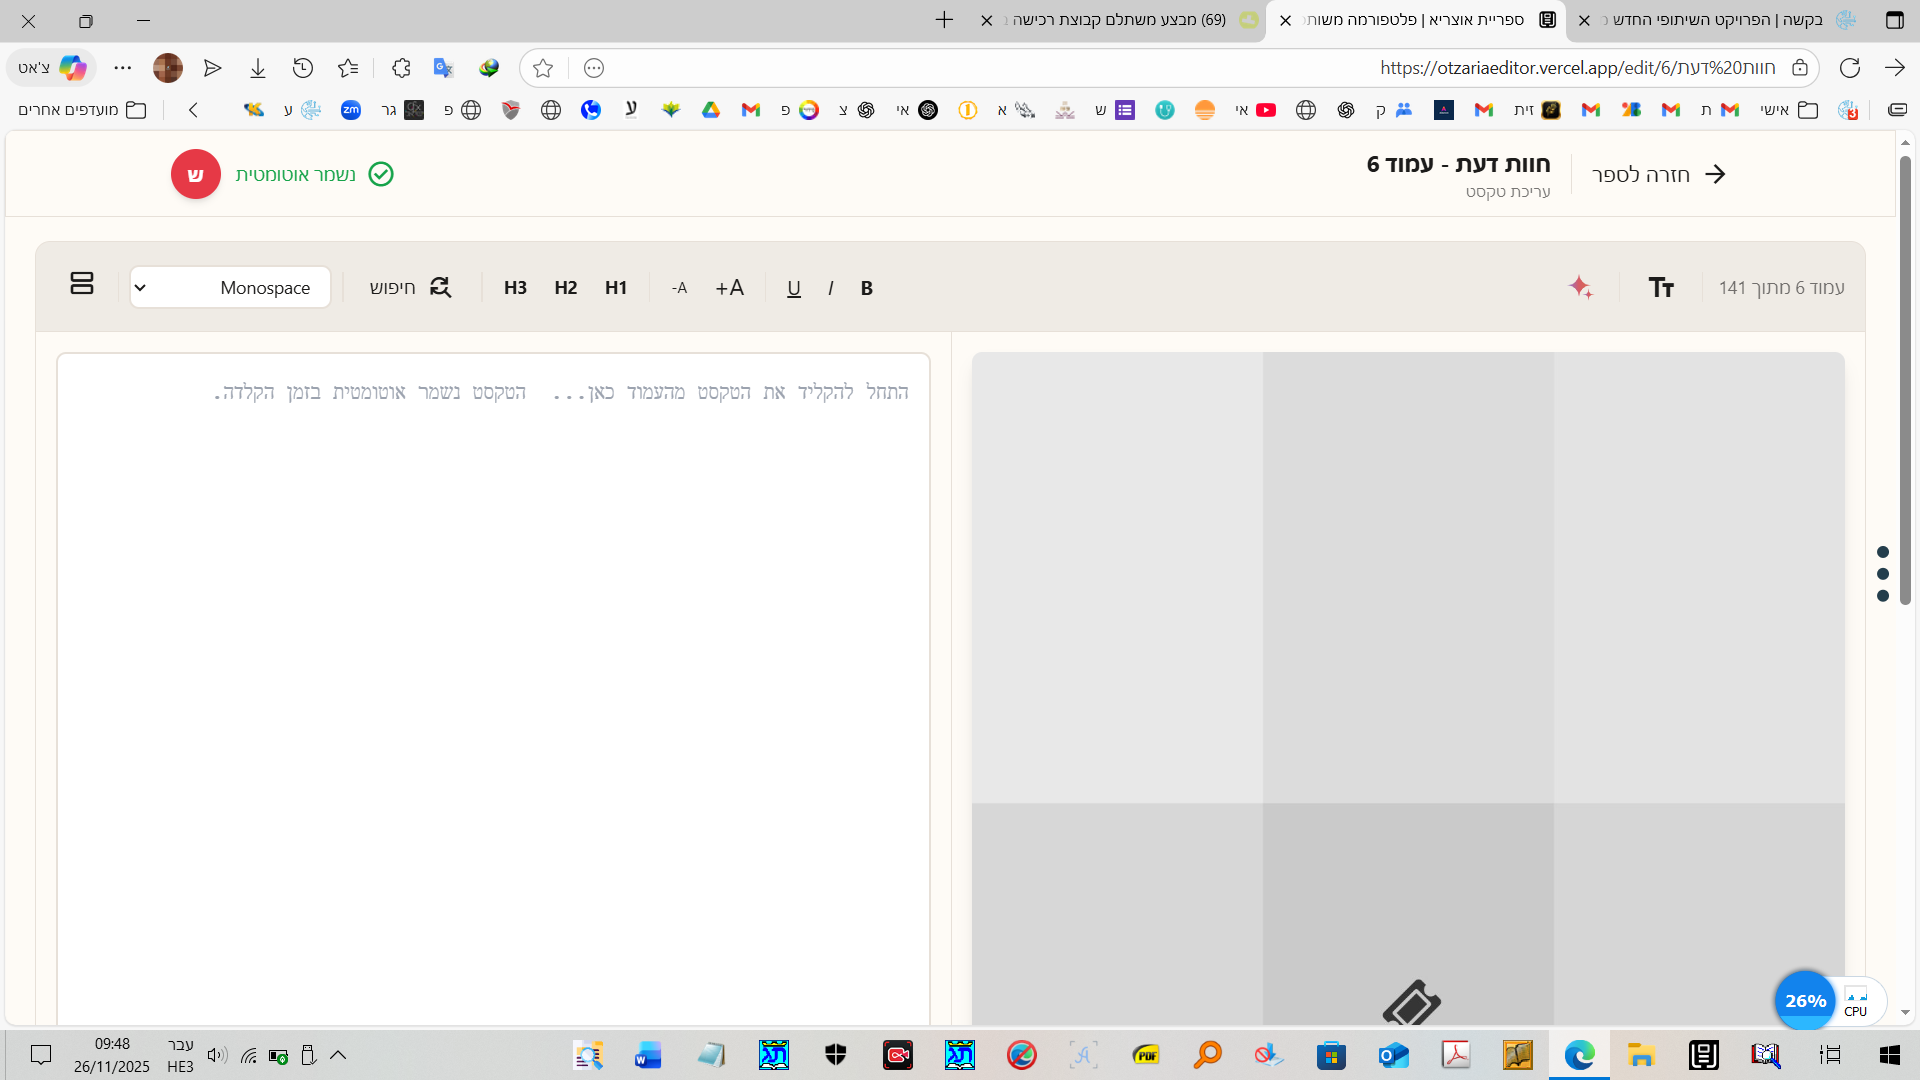Open the AI sparkles assistant icon
Image resolution: width=1920 pixels, height=1080 pixels.
click(1581, 287)
